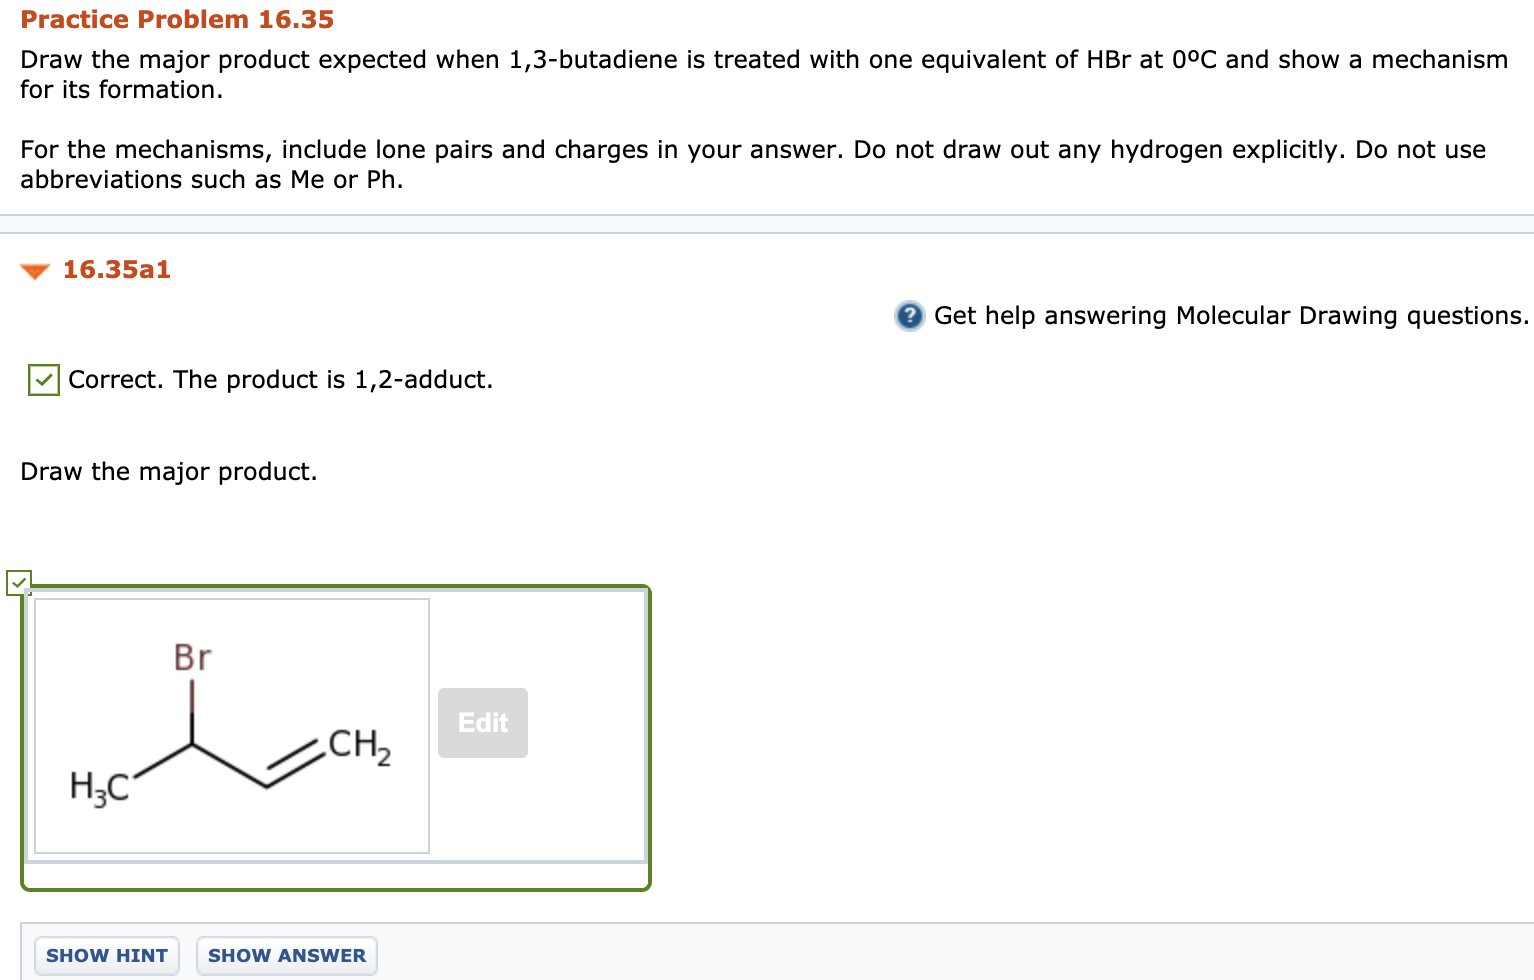Click the Br atom in the drawn structure
Viewport: 1534px width, 980px height.
(x=190, y=657)
